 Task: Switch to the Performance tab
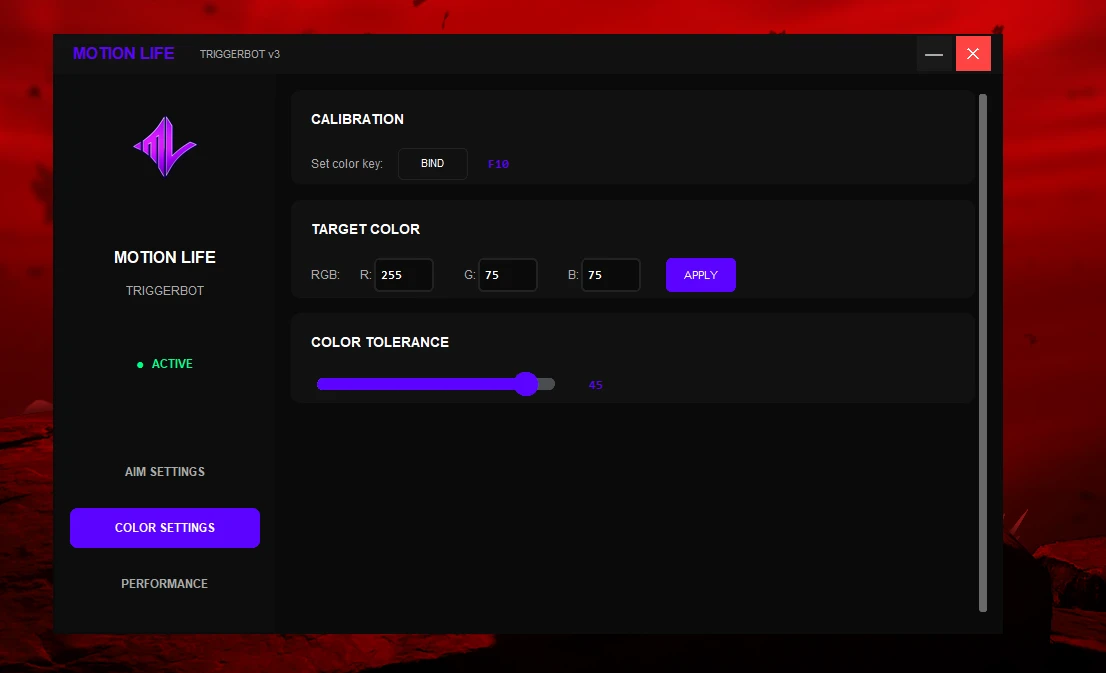165,583
